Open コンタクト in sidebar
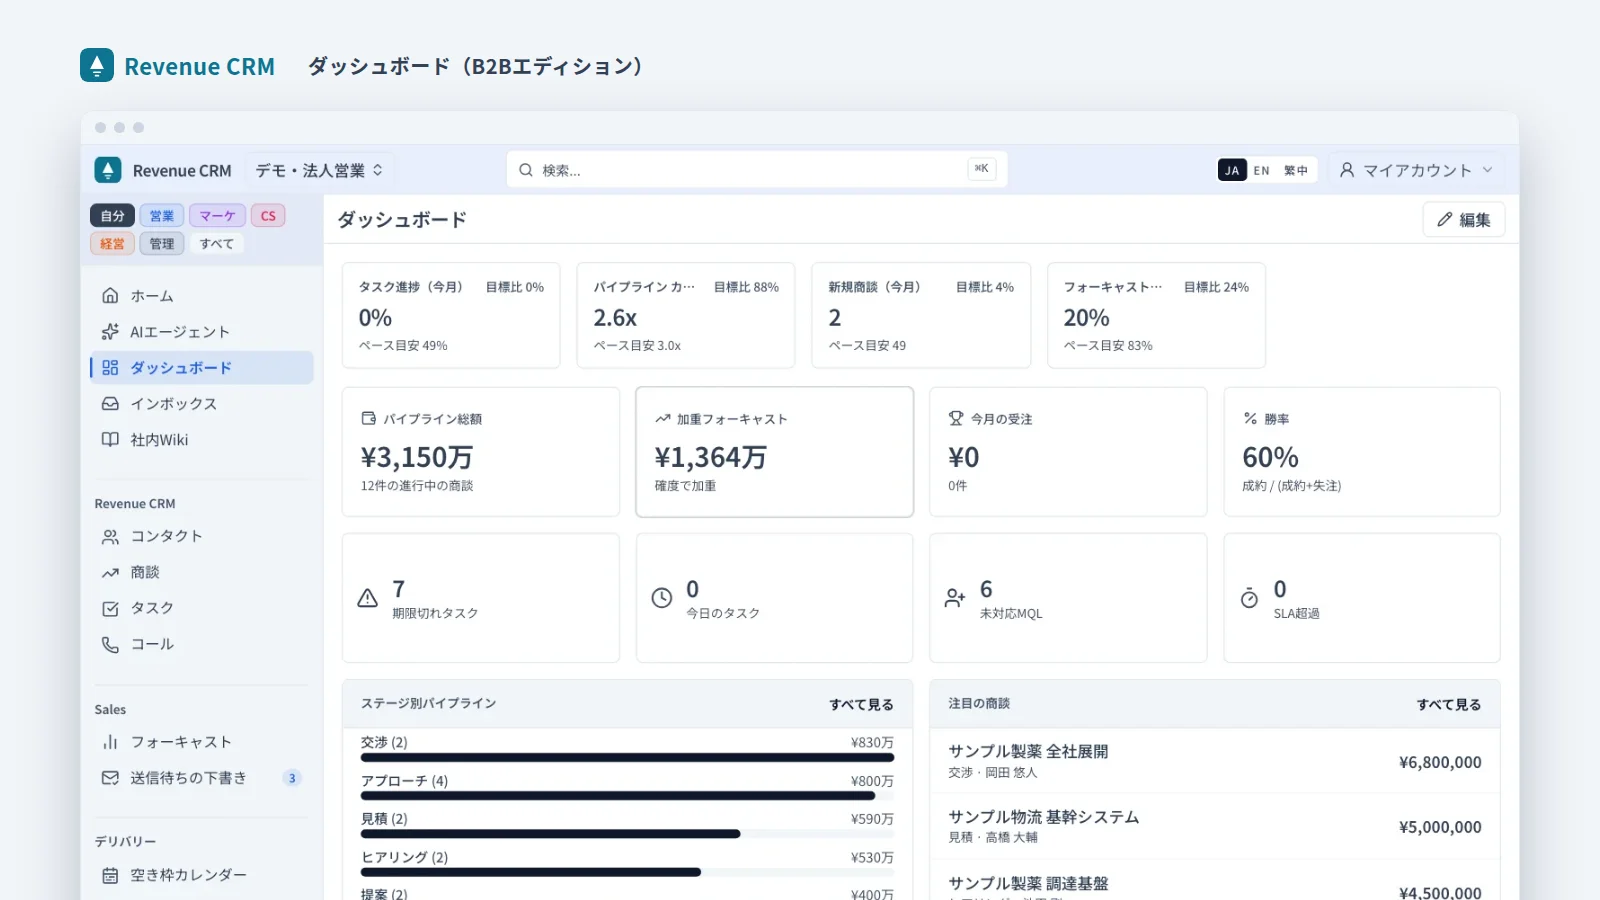Screen dimensions: 1600x900 [202, 537]
